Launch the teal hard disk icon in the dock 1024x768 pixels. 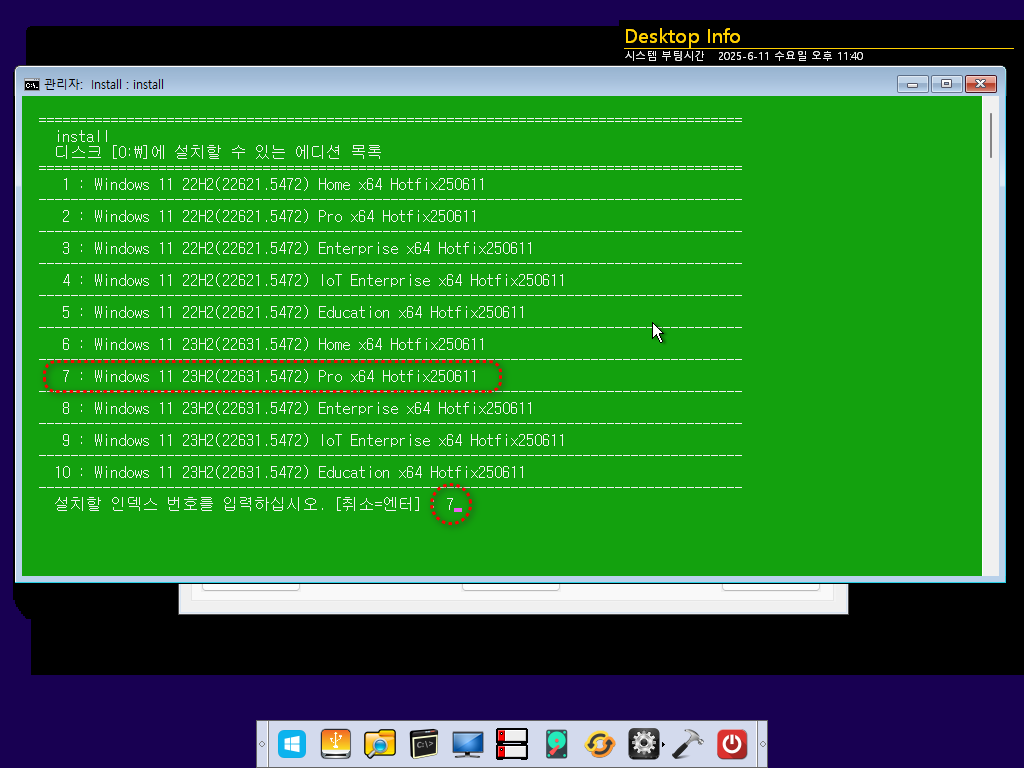(x=556, y=744)
